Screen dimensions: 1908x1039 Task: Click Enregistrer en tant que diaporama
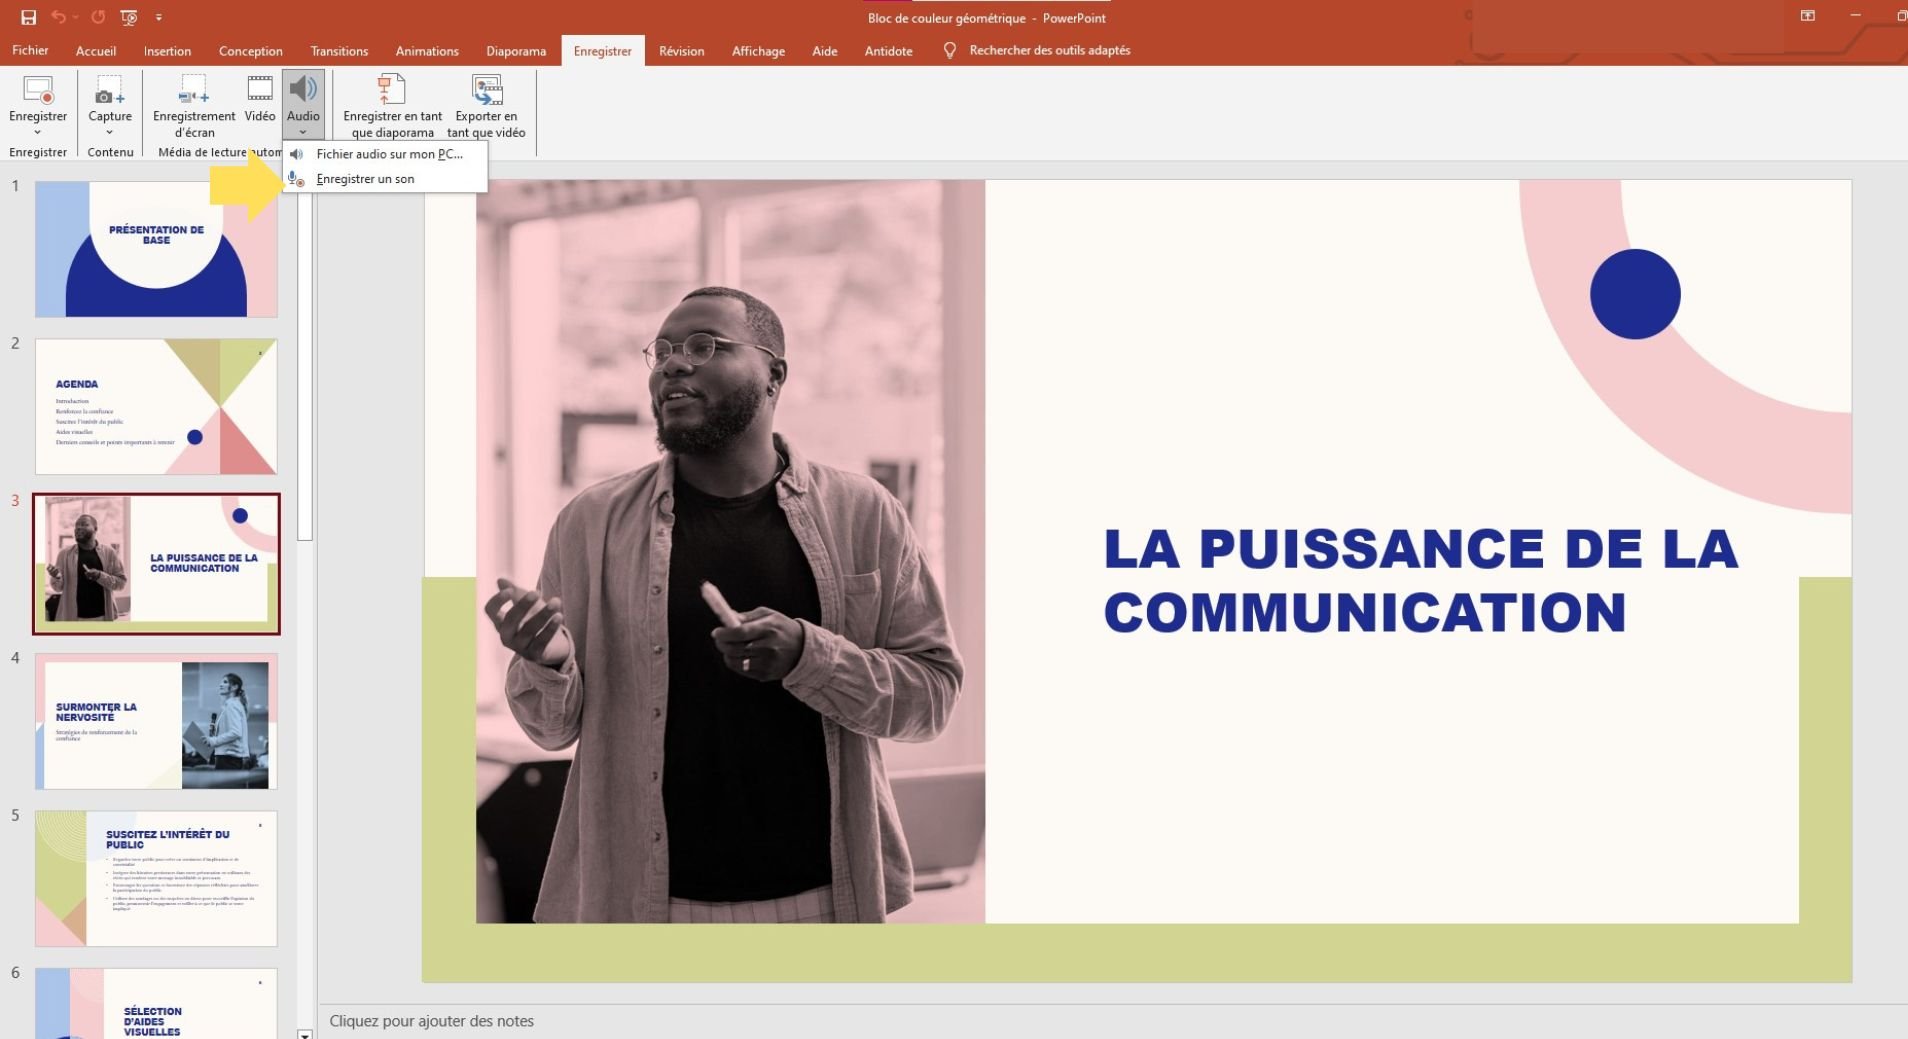392,106
